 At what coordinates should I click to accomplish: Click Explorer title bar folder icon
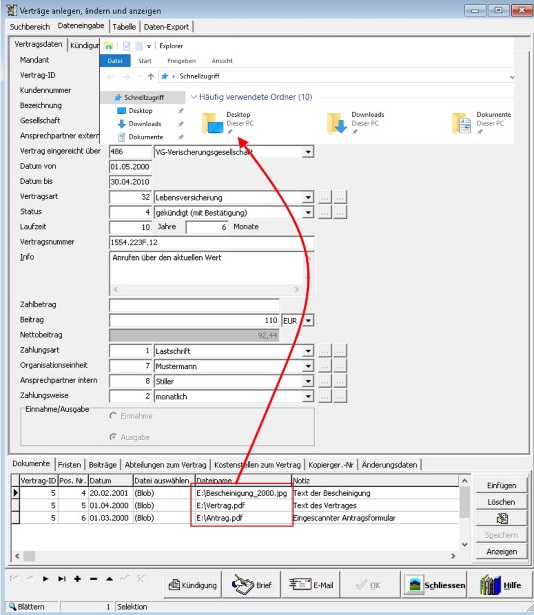point(108,46)
